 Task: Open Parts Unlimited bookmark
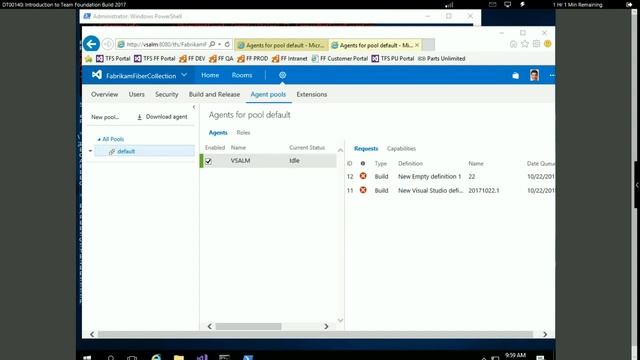click(441, 58)
